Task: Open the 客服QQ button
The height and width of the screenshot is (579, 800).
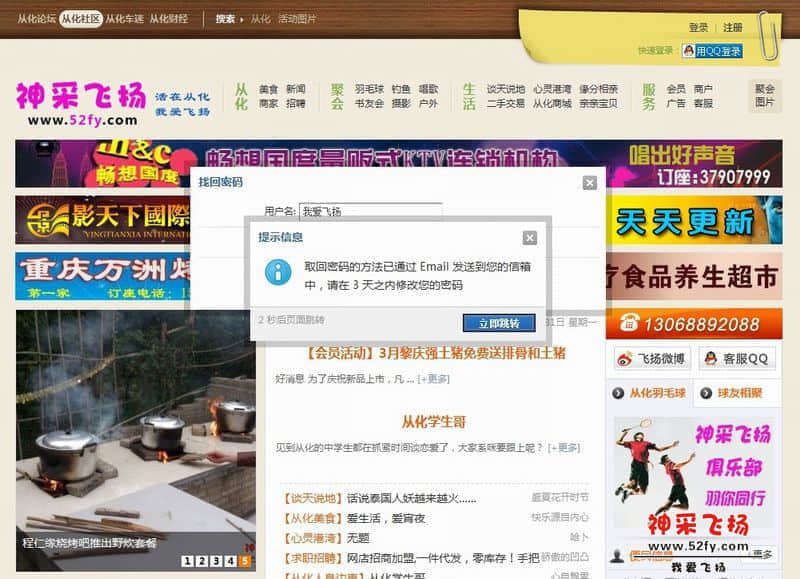Action: click(737, 359)
